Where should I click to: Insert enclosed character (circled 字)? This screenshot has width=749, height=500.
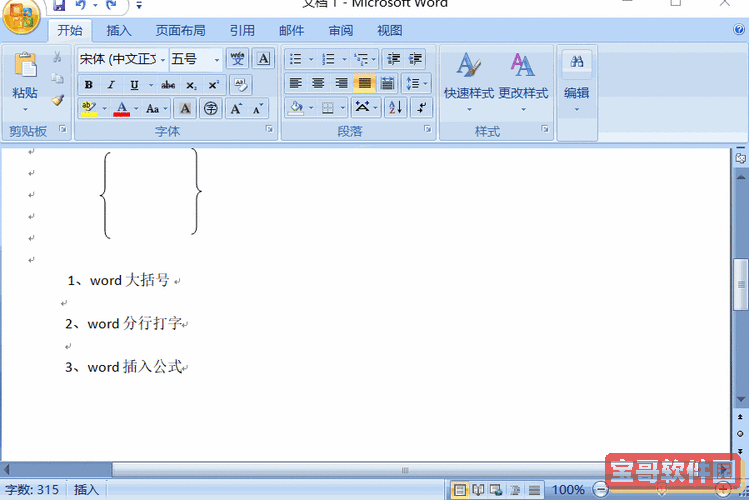[x=211, y=109]
